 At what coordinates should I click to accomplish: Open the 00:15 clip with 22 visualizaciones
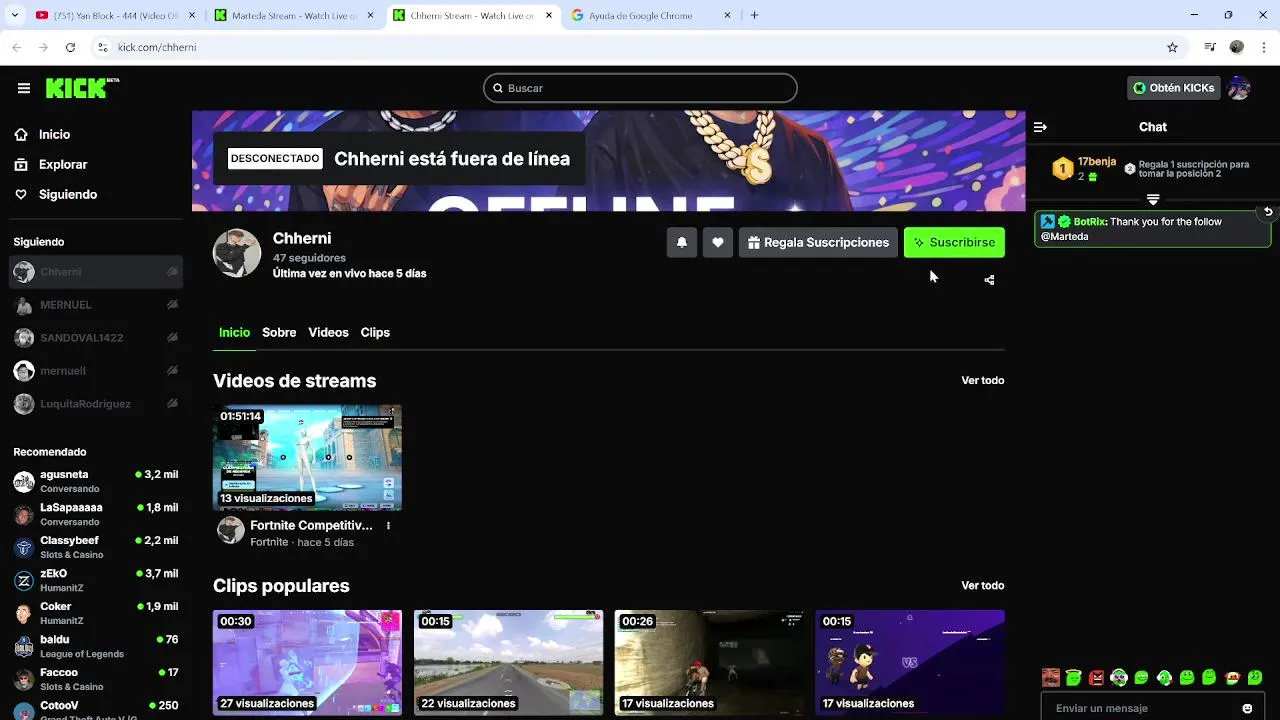[508, 663]
